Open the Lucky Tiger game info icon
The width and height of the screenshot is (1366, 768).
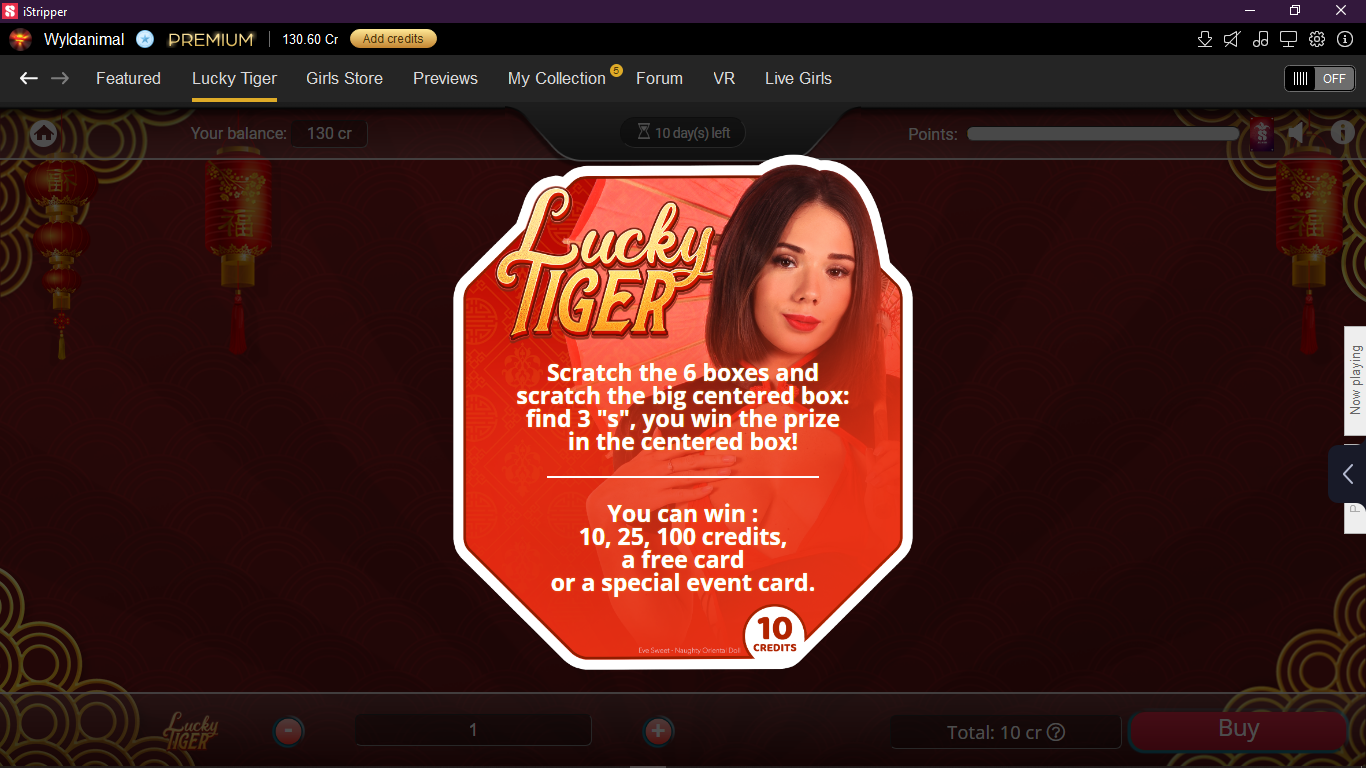tap(1342, 133)
